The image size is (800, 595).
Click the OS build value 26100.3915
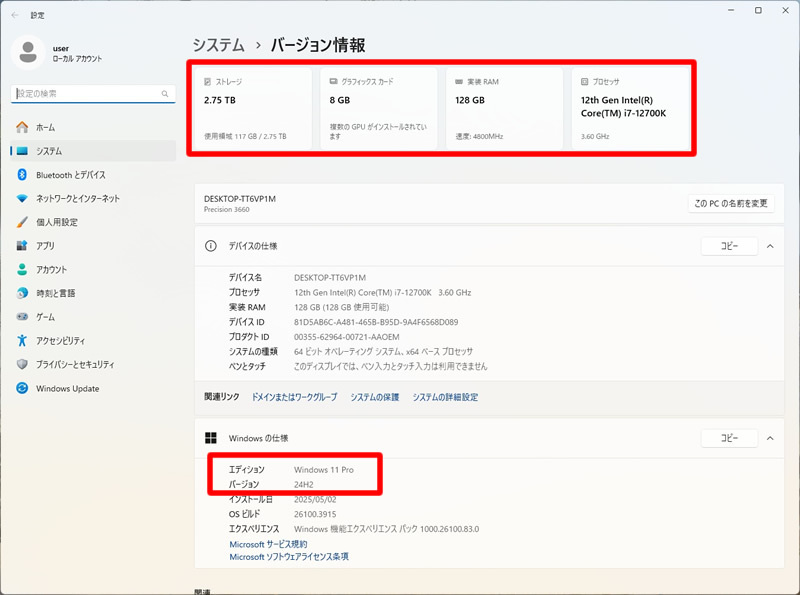tap(315, 514)
